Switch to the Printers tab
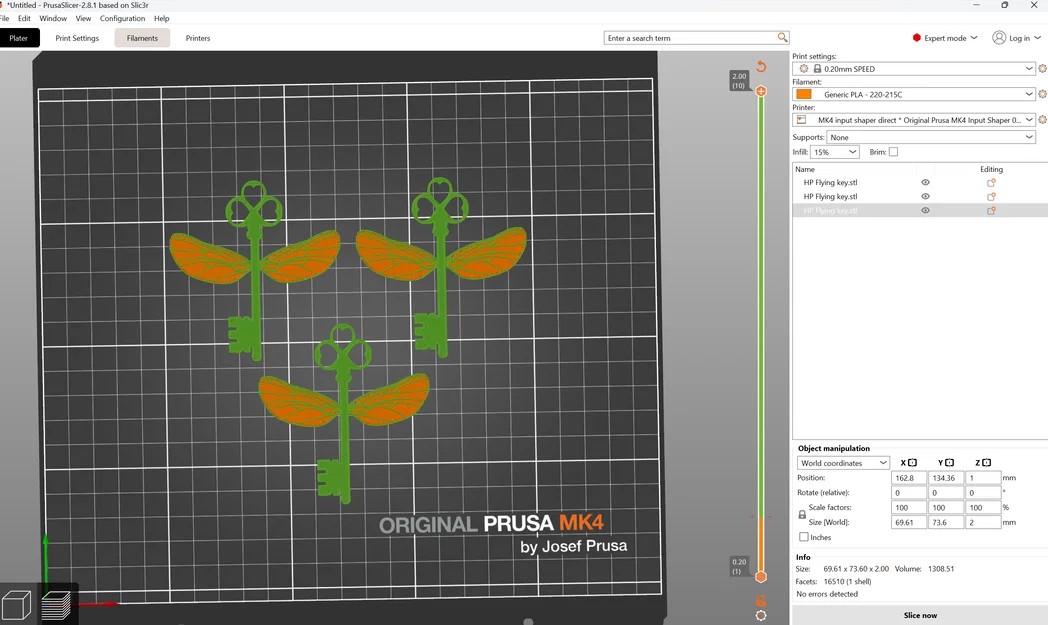1048x625 pixels. (198, 38)
